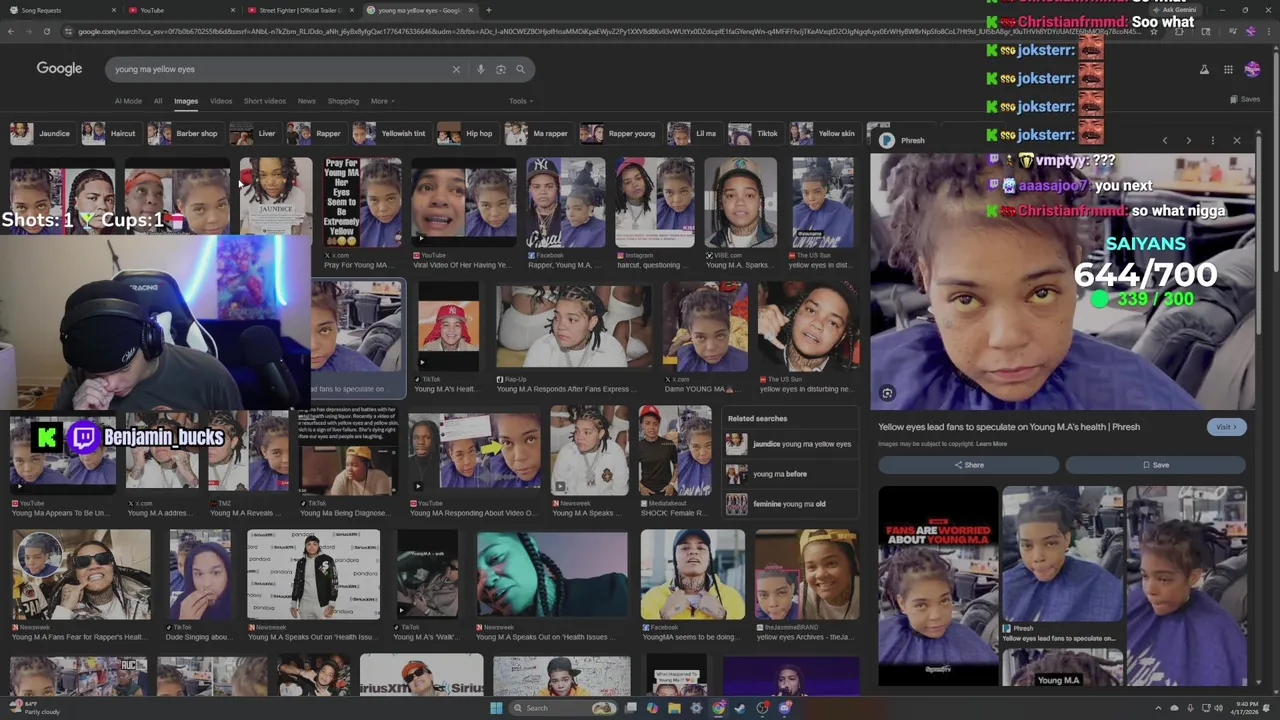The width and height of the screenshot is (1280, 720).
Task: Go to the Google logo homepage
Action: (59, 68)
